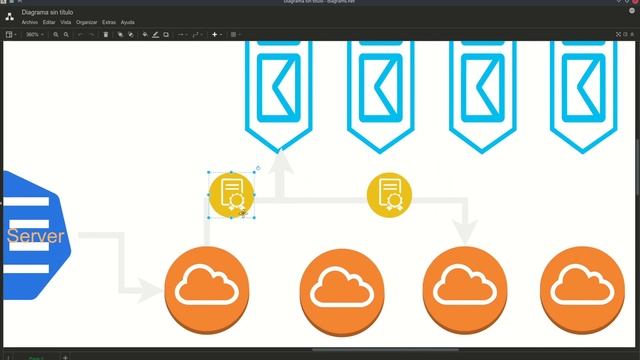The width and height of the screenshot is (640, 360).
Task: Click the redo arrow
Action: pos(91,35)
